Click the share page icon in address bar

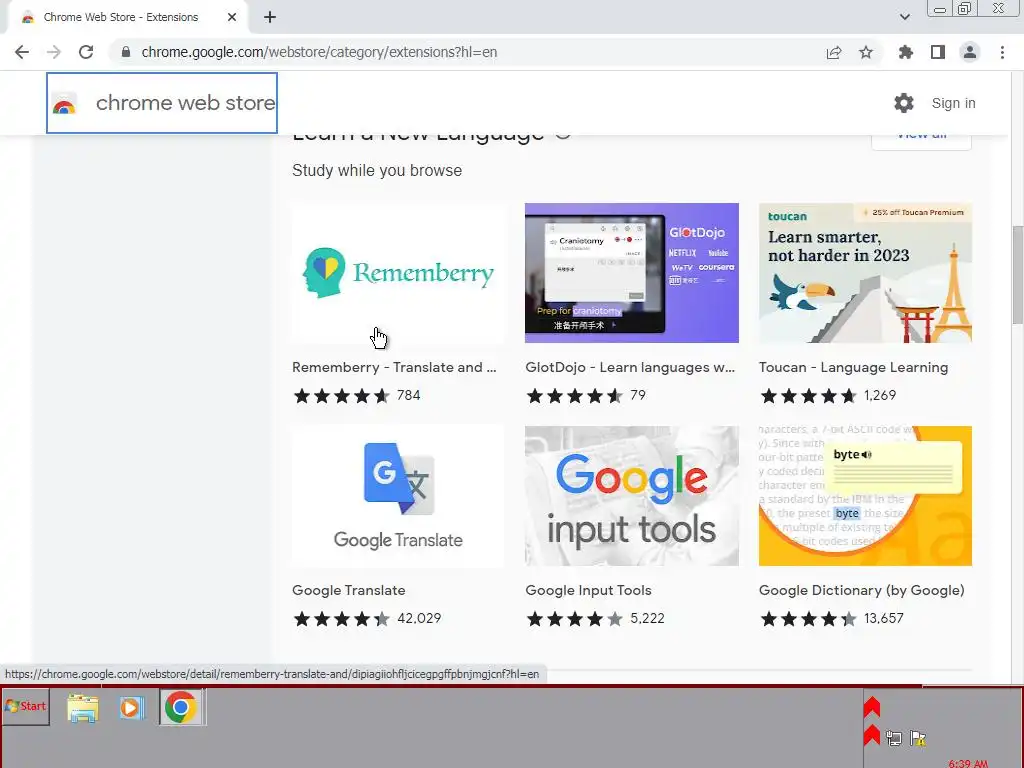click(x=833, y=52)
